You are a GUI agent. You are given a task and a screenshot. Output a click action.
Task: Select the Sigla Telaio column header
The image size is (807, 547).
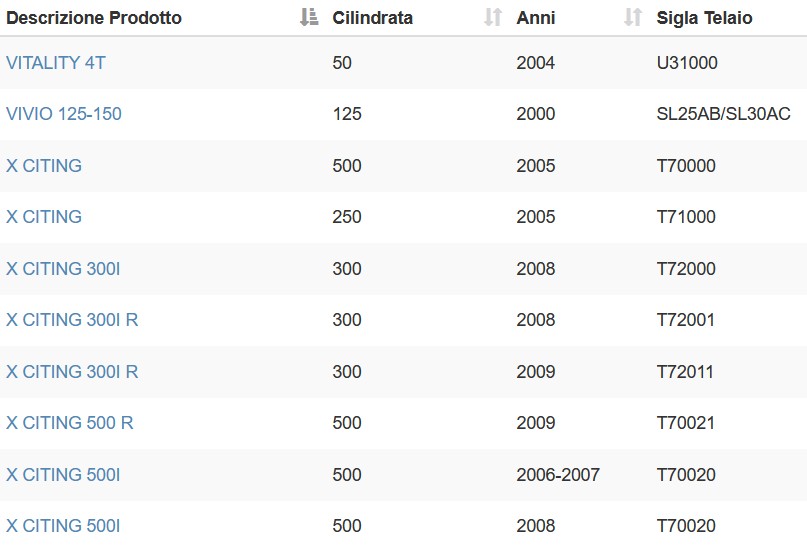tap(704, 18)
